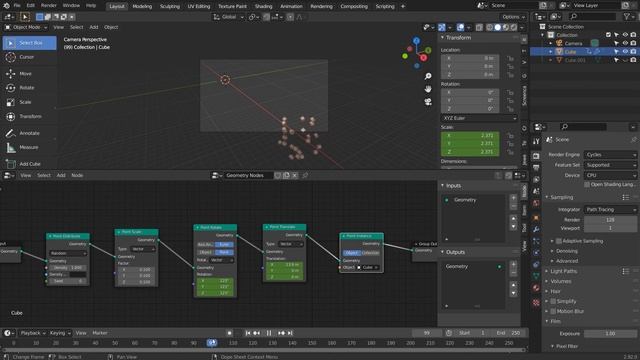The width and height of the screenshot is (640, 360).
Task: Open the Output properties tab icon
Action: [x=536, y=168]
